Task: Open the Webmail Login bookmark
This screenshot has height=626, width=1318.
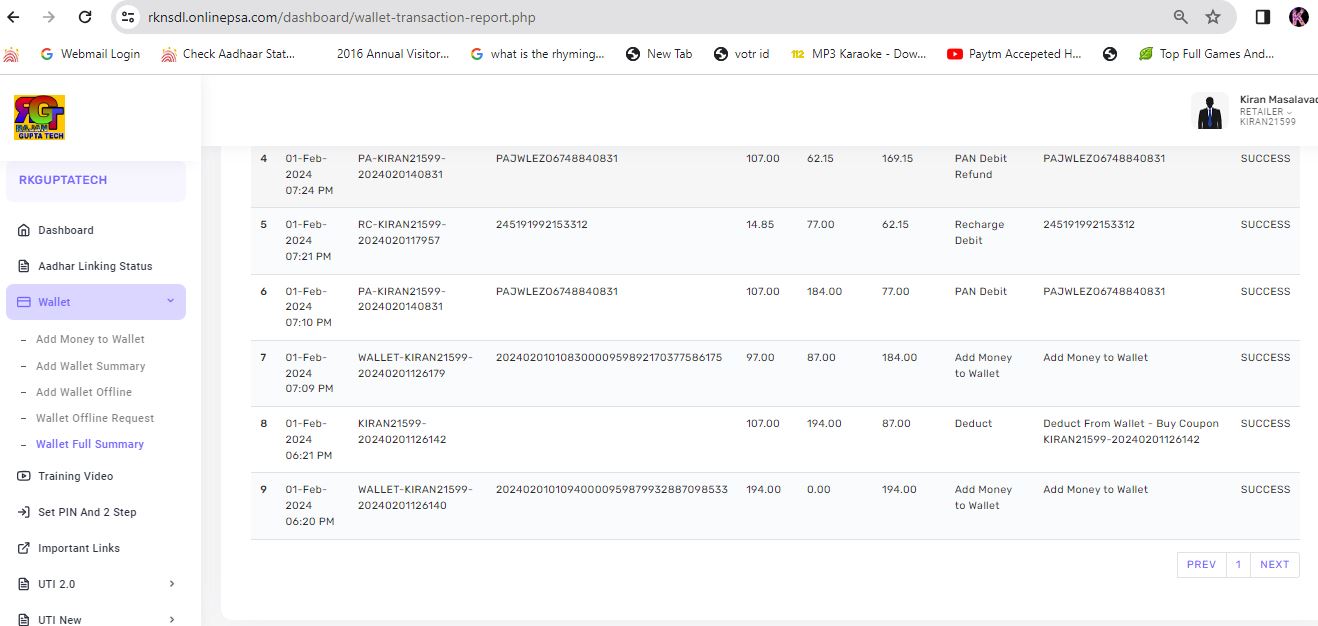Action: (x=100, y=54)
